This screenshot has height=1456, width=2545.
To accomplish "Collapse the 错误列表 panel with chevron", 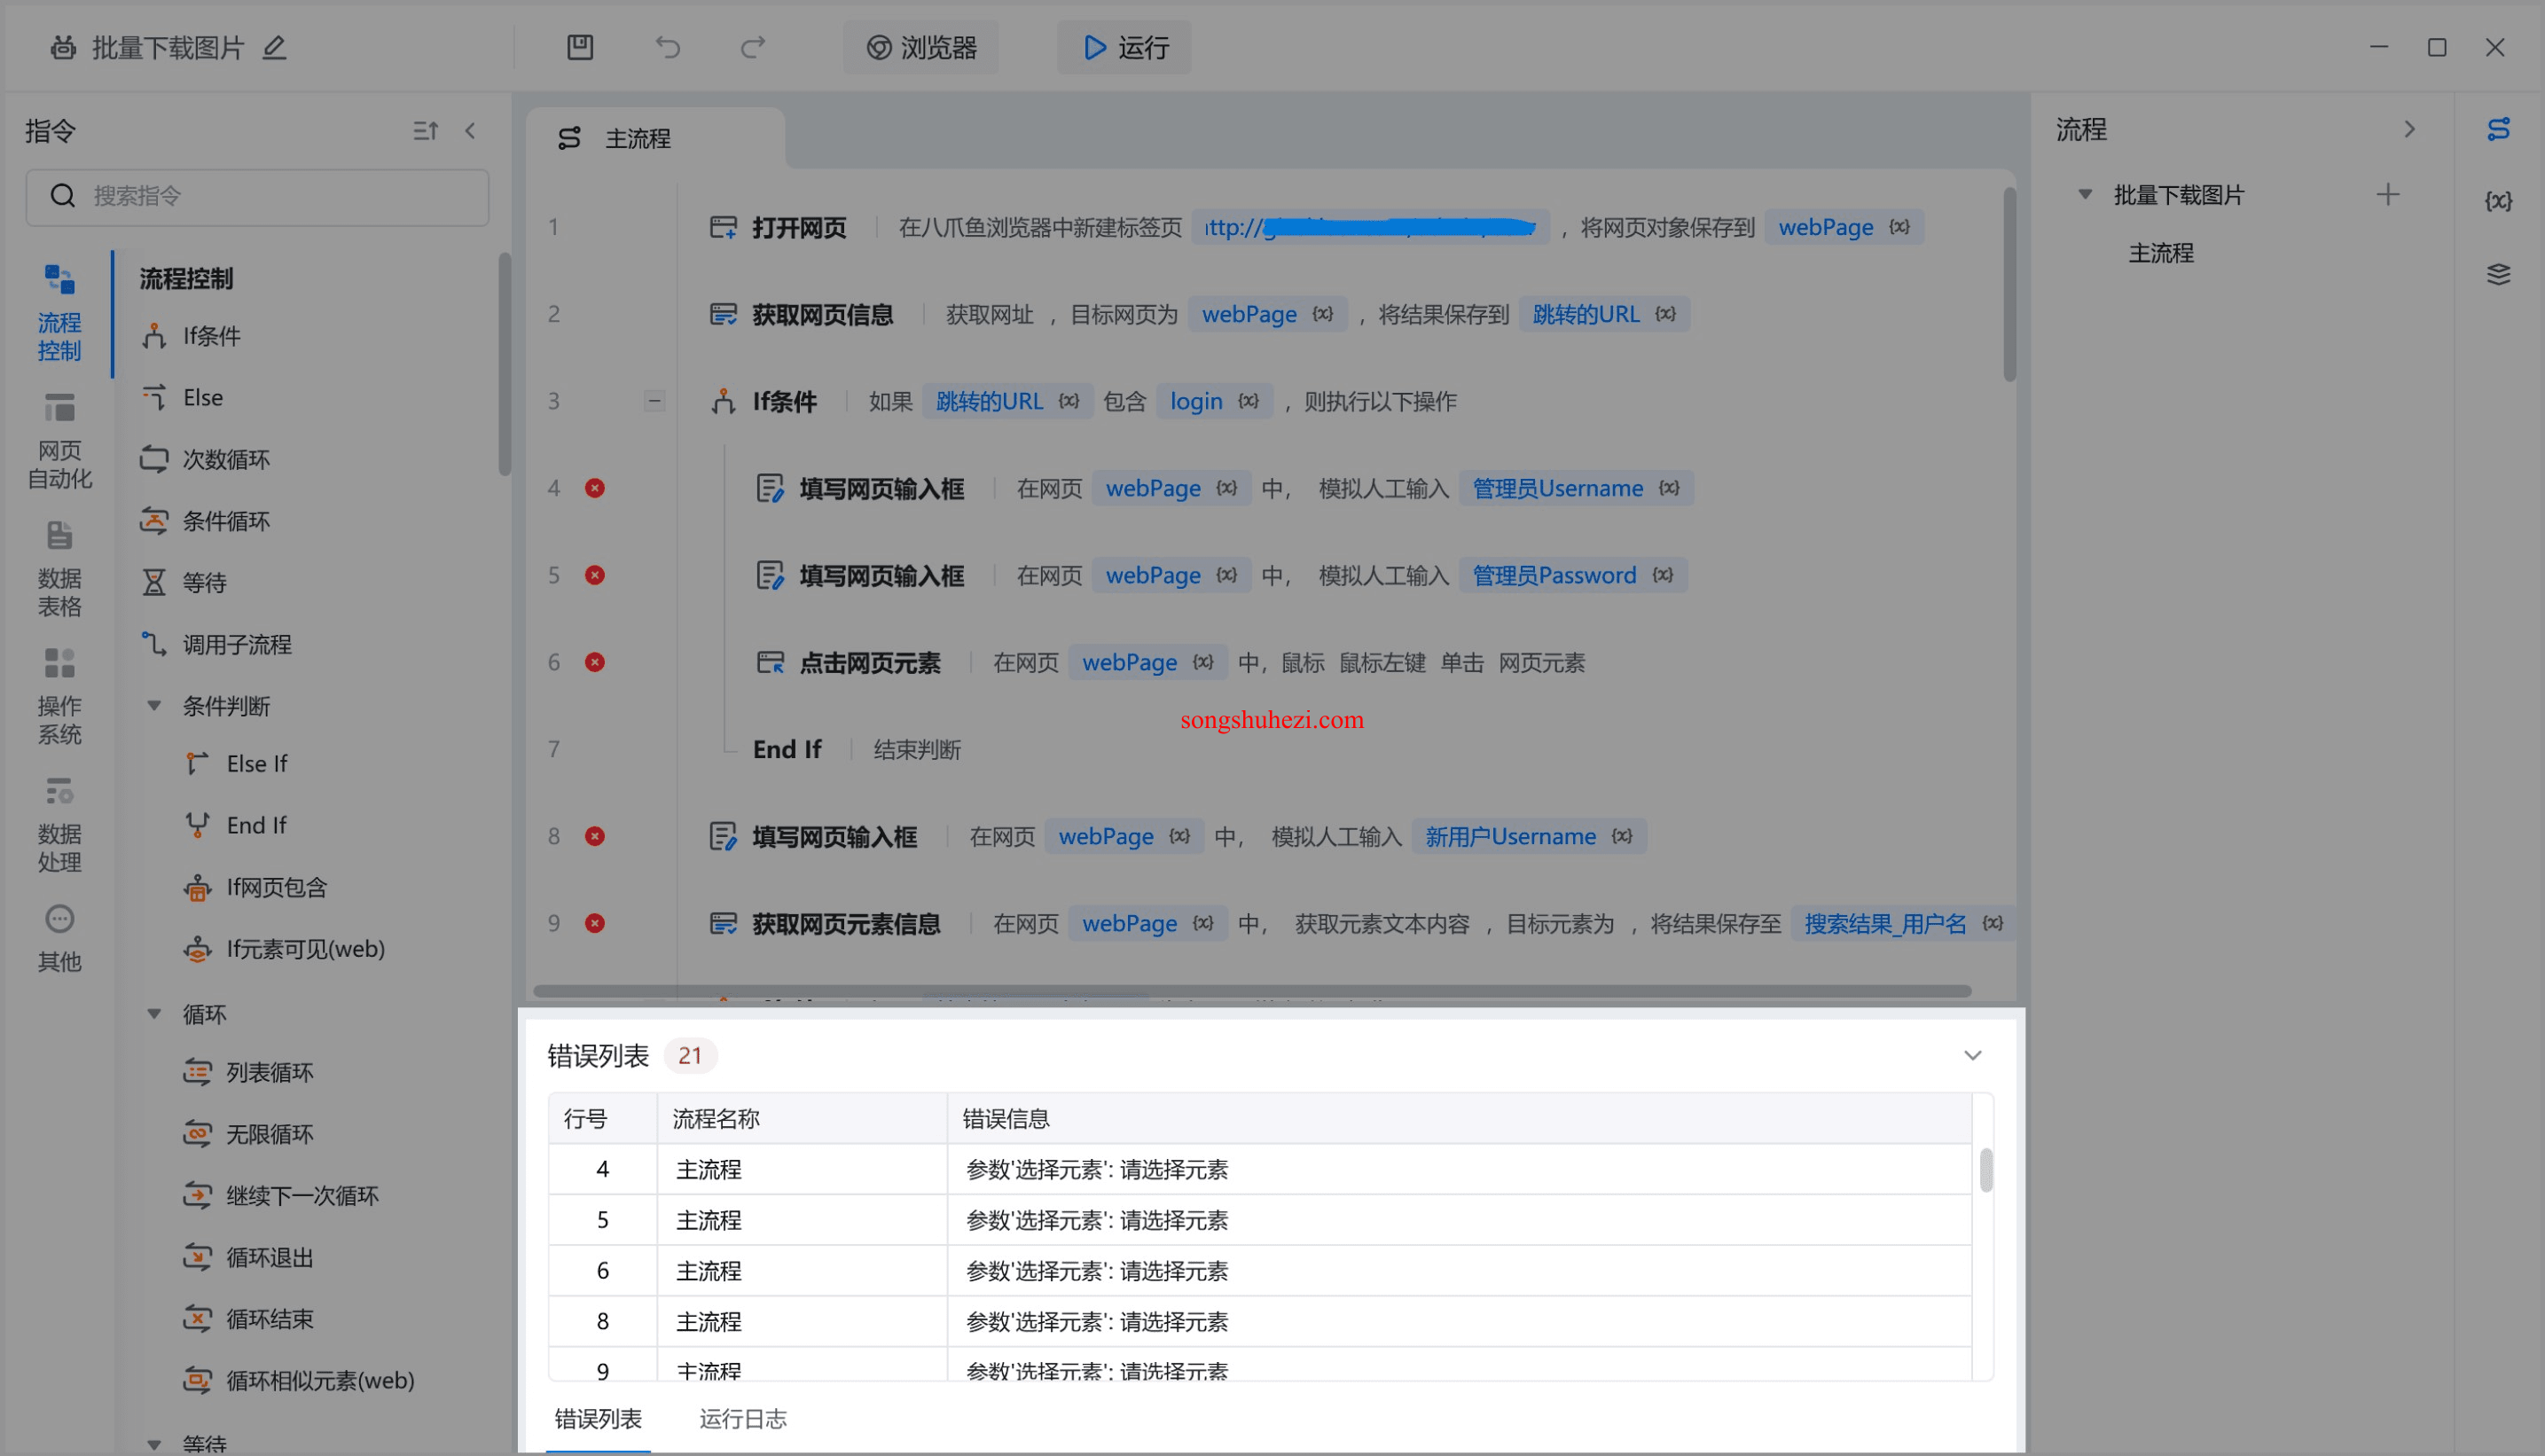I will (1972, 1056).
